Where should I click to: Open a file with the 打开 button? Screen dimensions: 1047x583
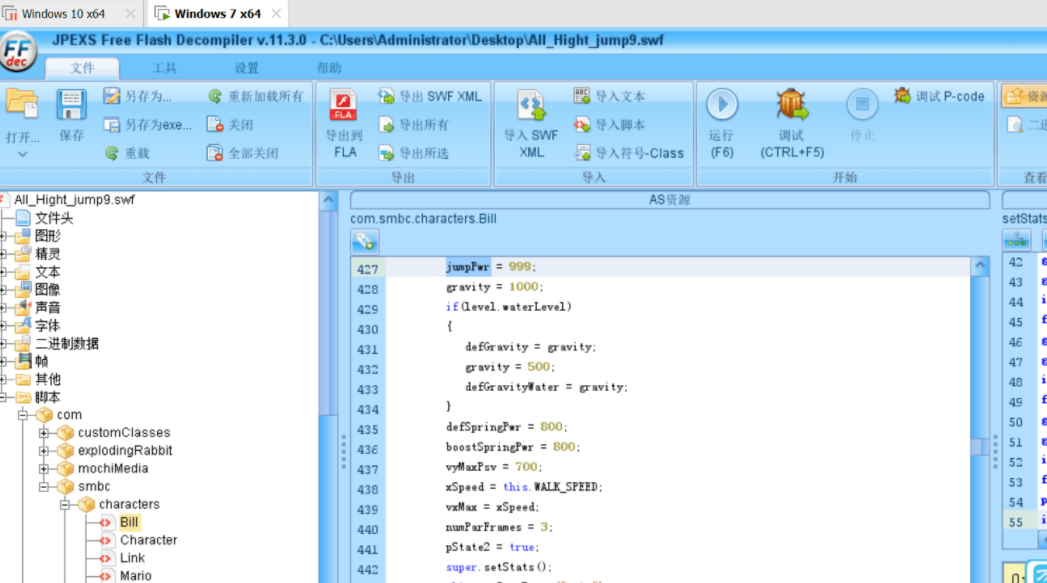pos(23,116)
